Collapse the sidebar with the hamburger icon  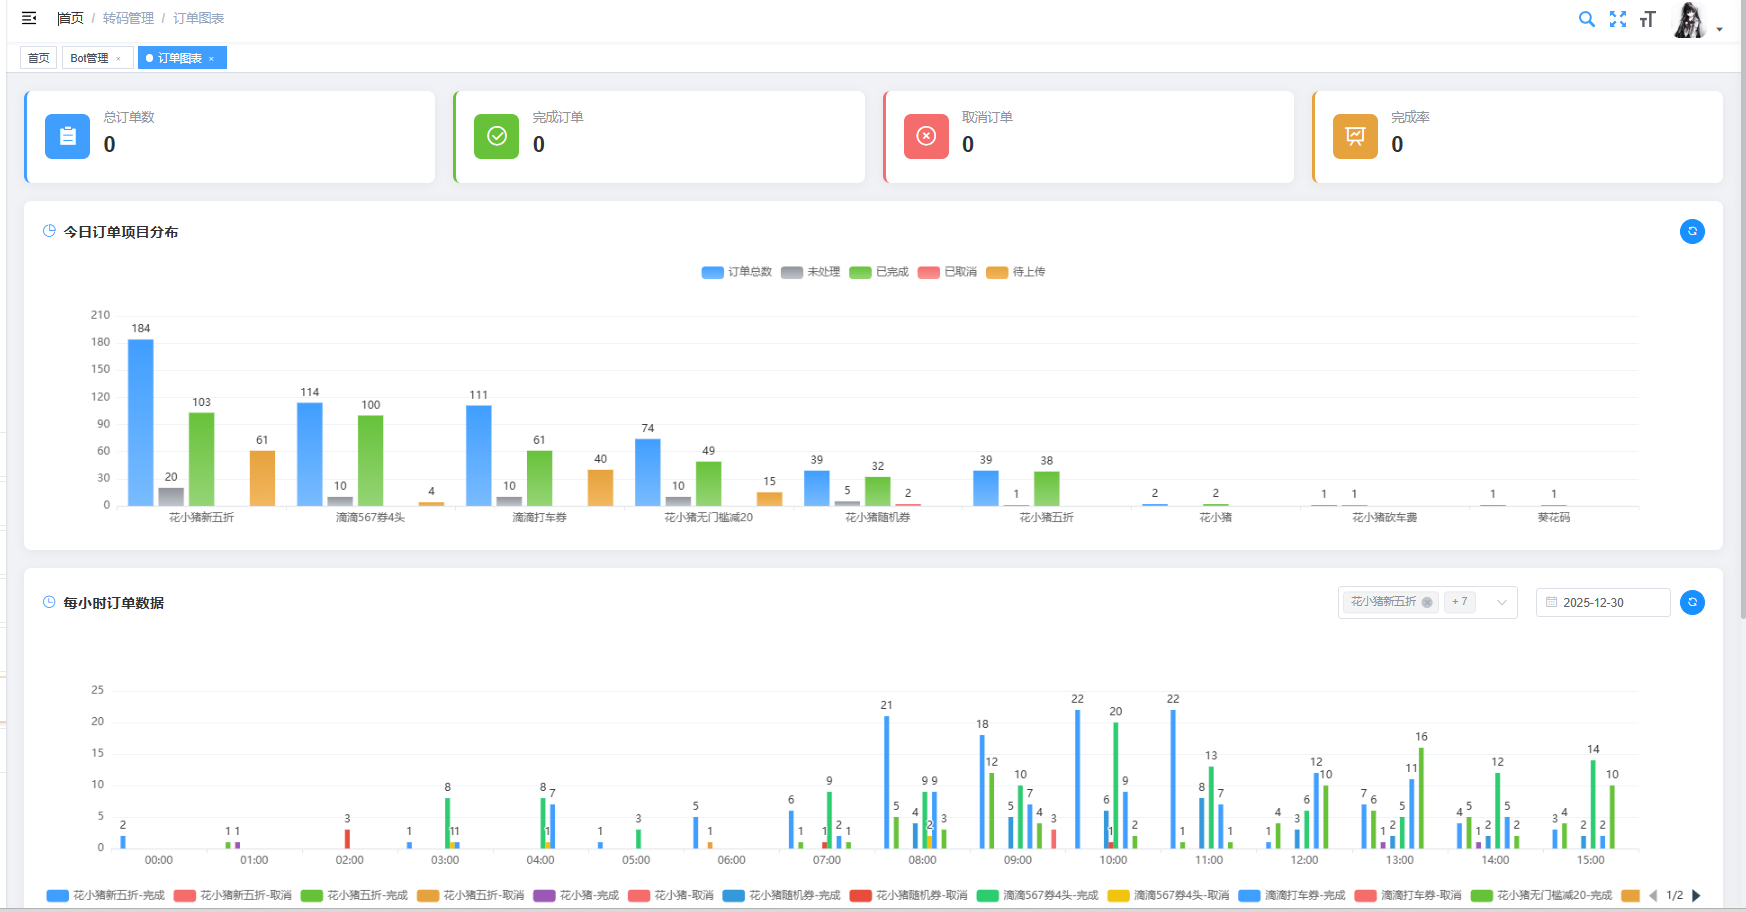29,18
